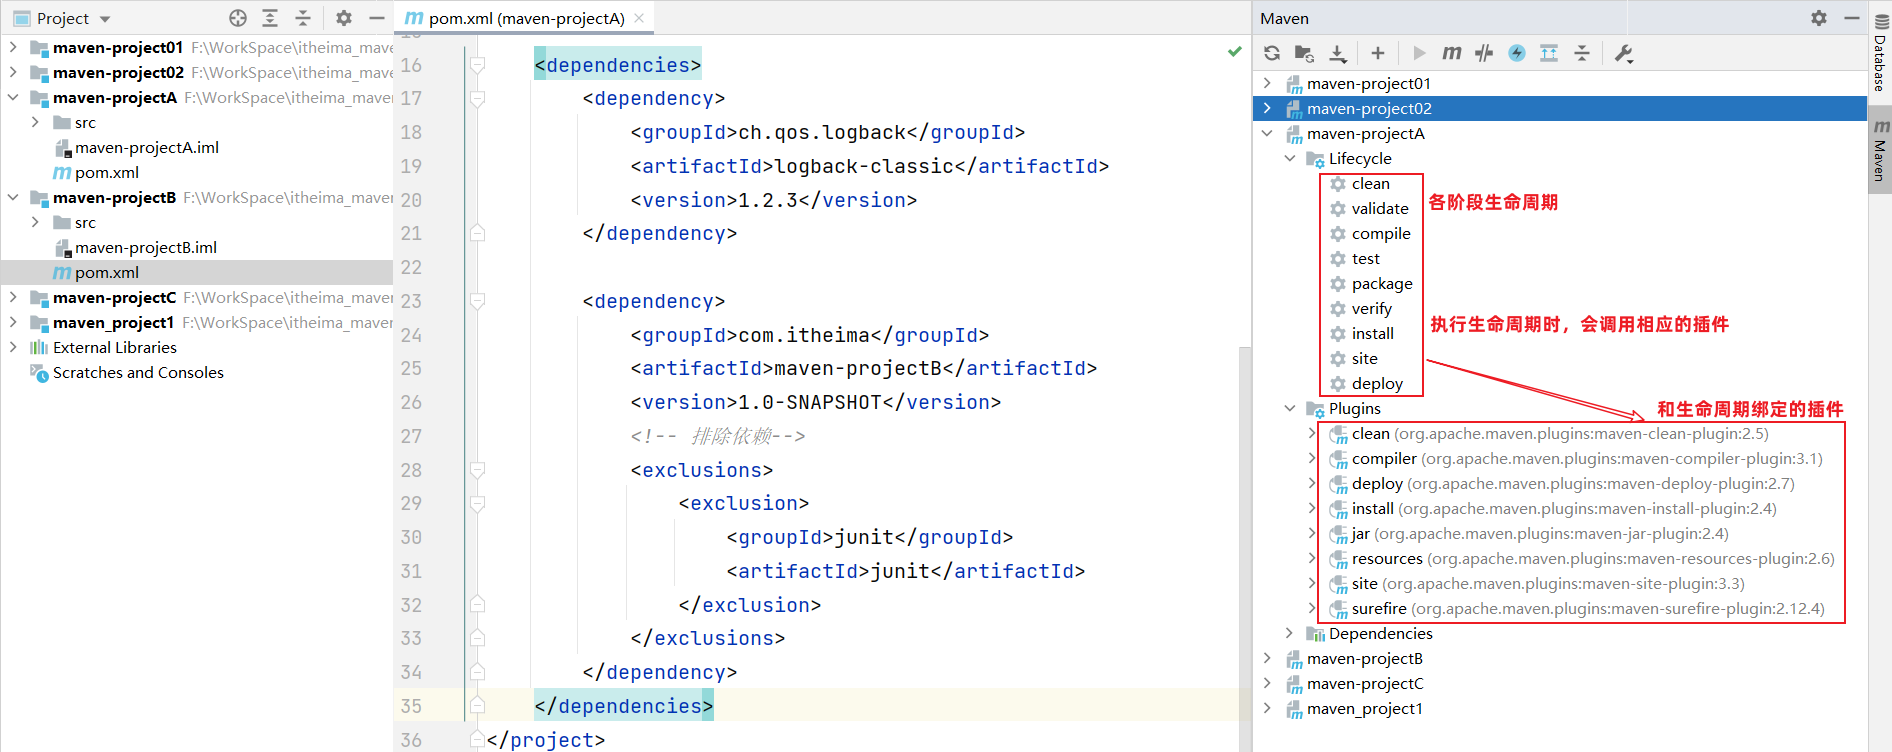Open Project panel gear settings
The width and height of the screenshot is (1892, 752).
point(343,18)
